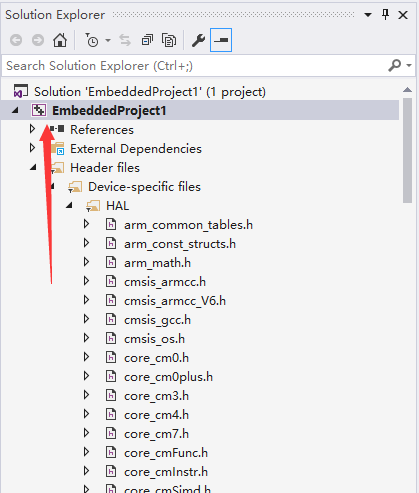Click Collapse All toolbar icon

tap(147, 40)
